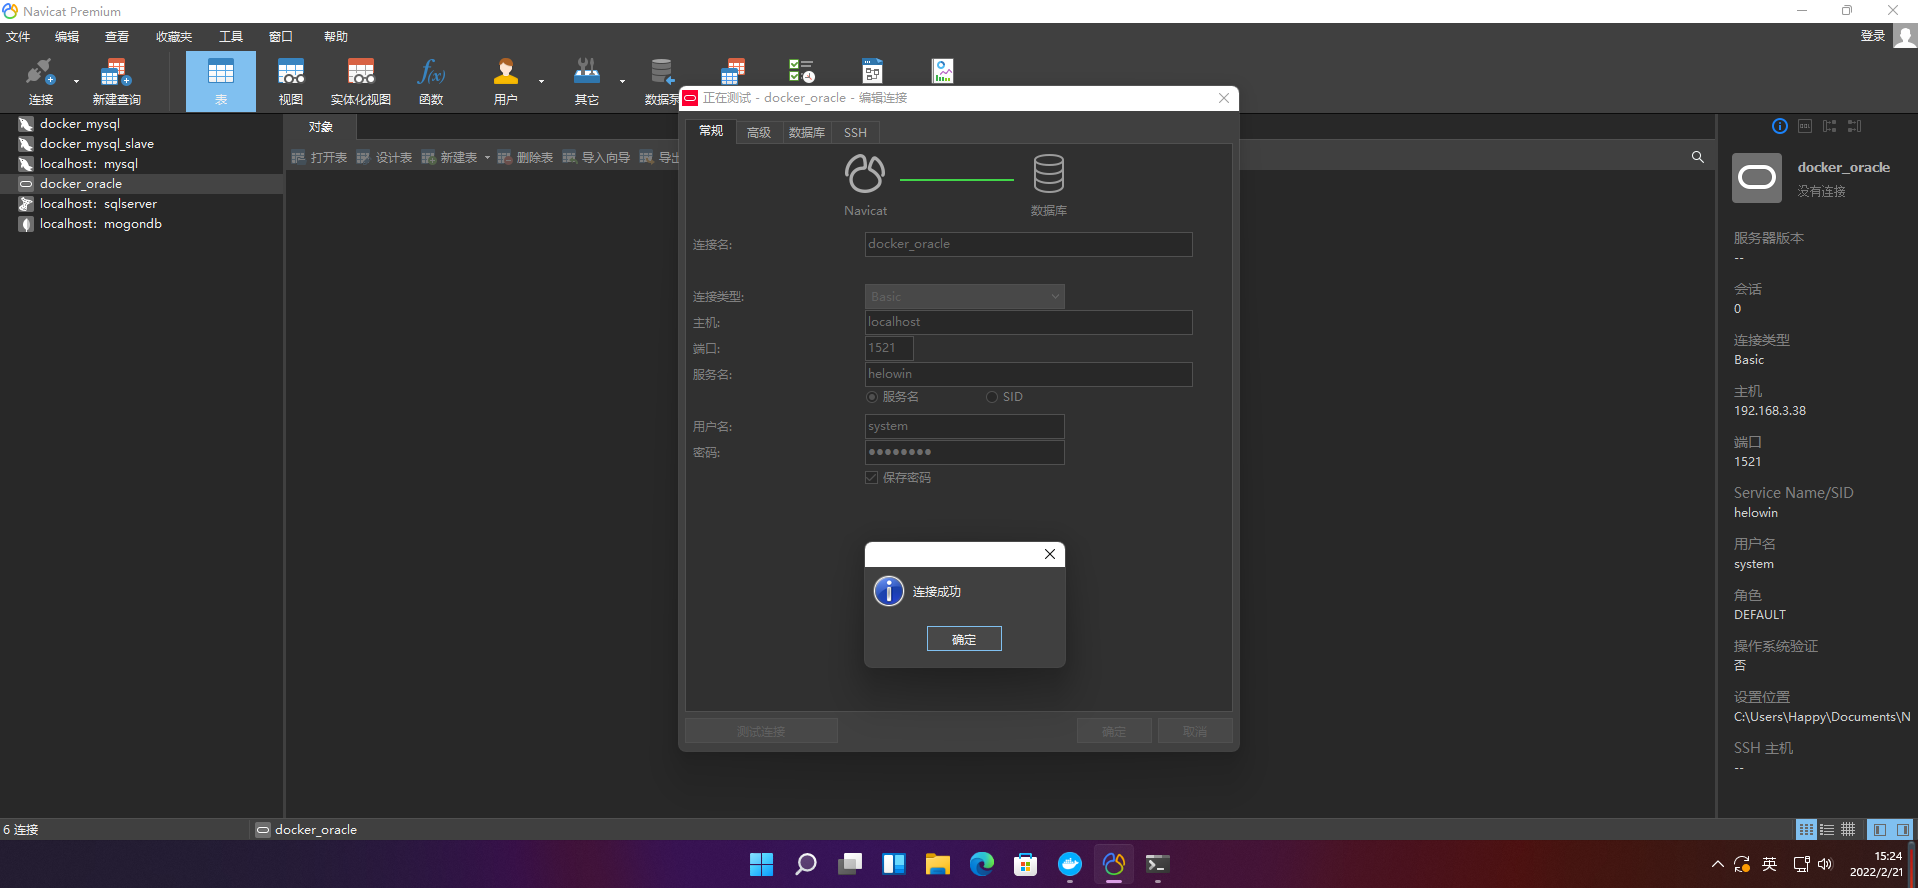
Task: Click the checklist with clock toolbar icon
Action: (x=801, y=71)
